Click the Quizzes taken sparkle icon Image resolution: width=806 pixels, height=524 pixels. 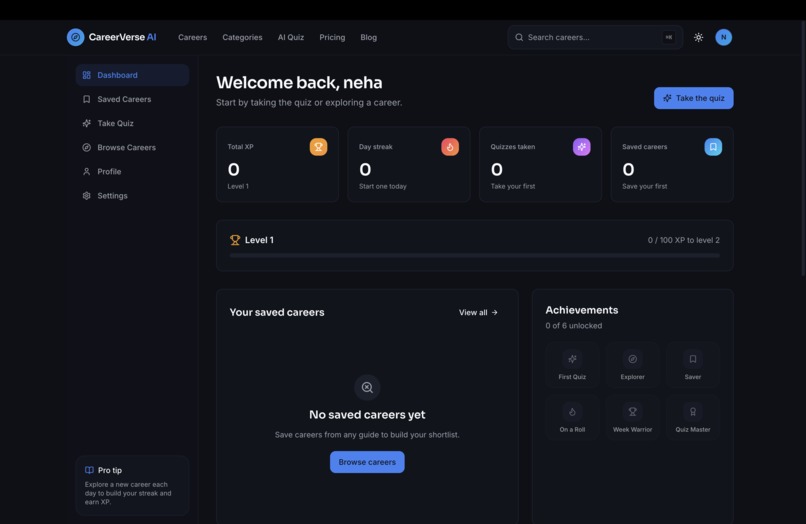pyautogui.click(x=581, y=147)
